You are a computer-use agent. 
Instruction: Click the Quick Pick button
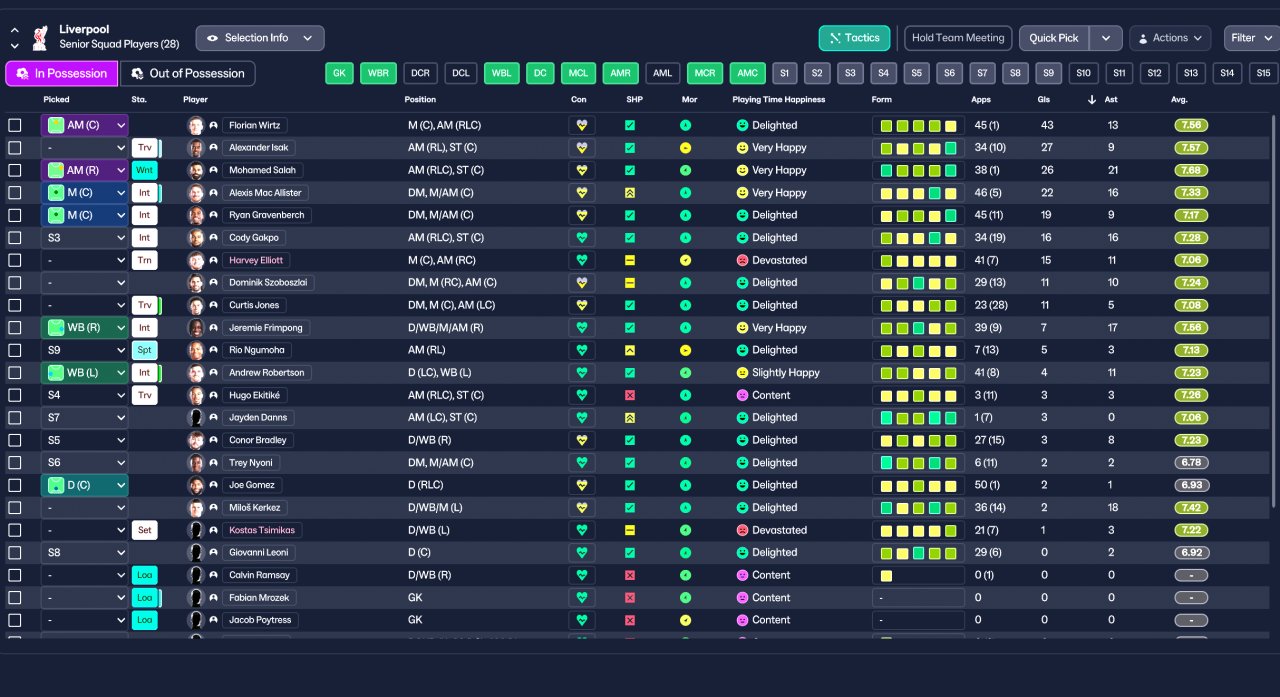click(x=1054, y=38)
